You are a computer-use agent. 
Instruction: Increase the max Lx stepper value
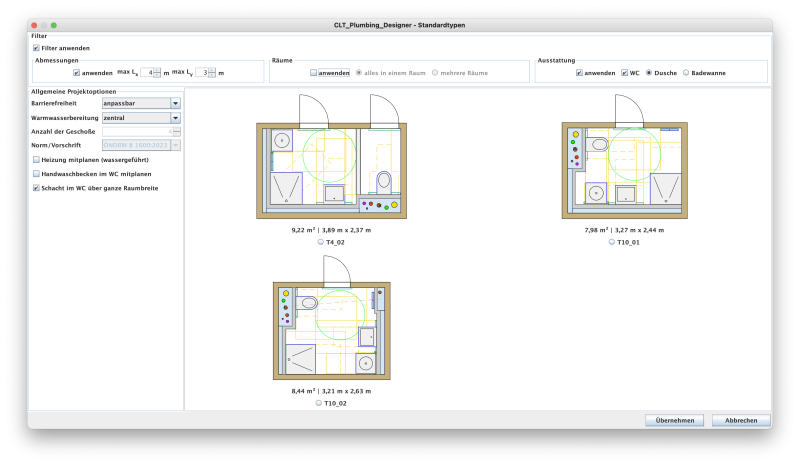tap(156, 70)
